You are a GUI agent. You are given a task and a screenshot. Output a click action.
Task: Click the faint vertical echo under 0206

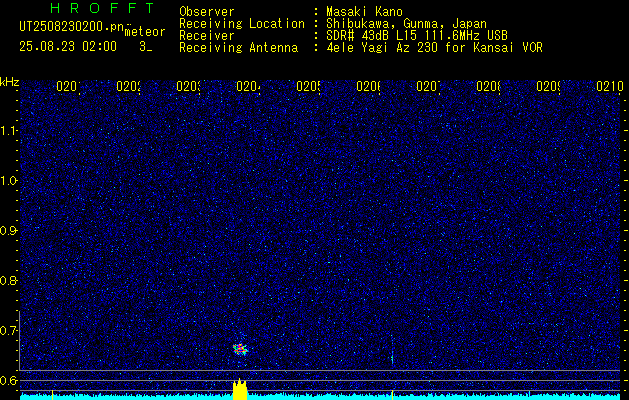pos(392,349)
